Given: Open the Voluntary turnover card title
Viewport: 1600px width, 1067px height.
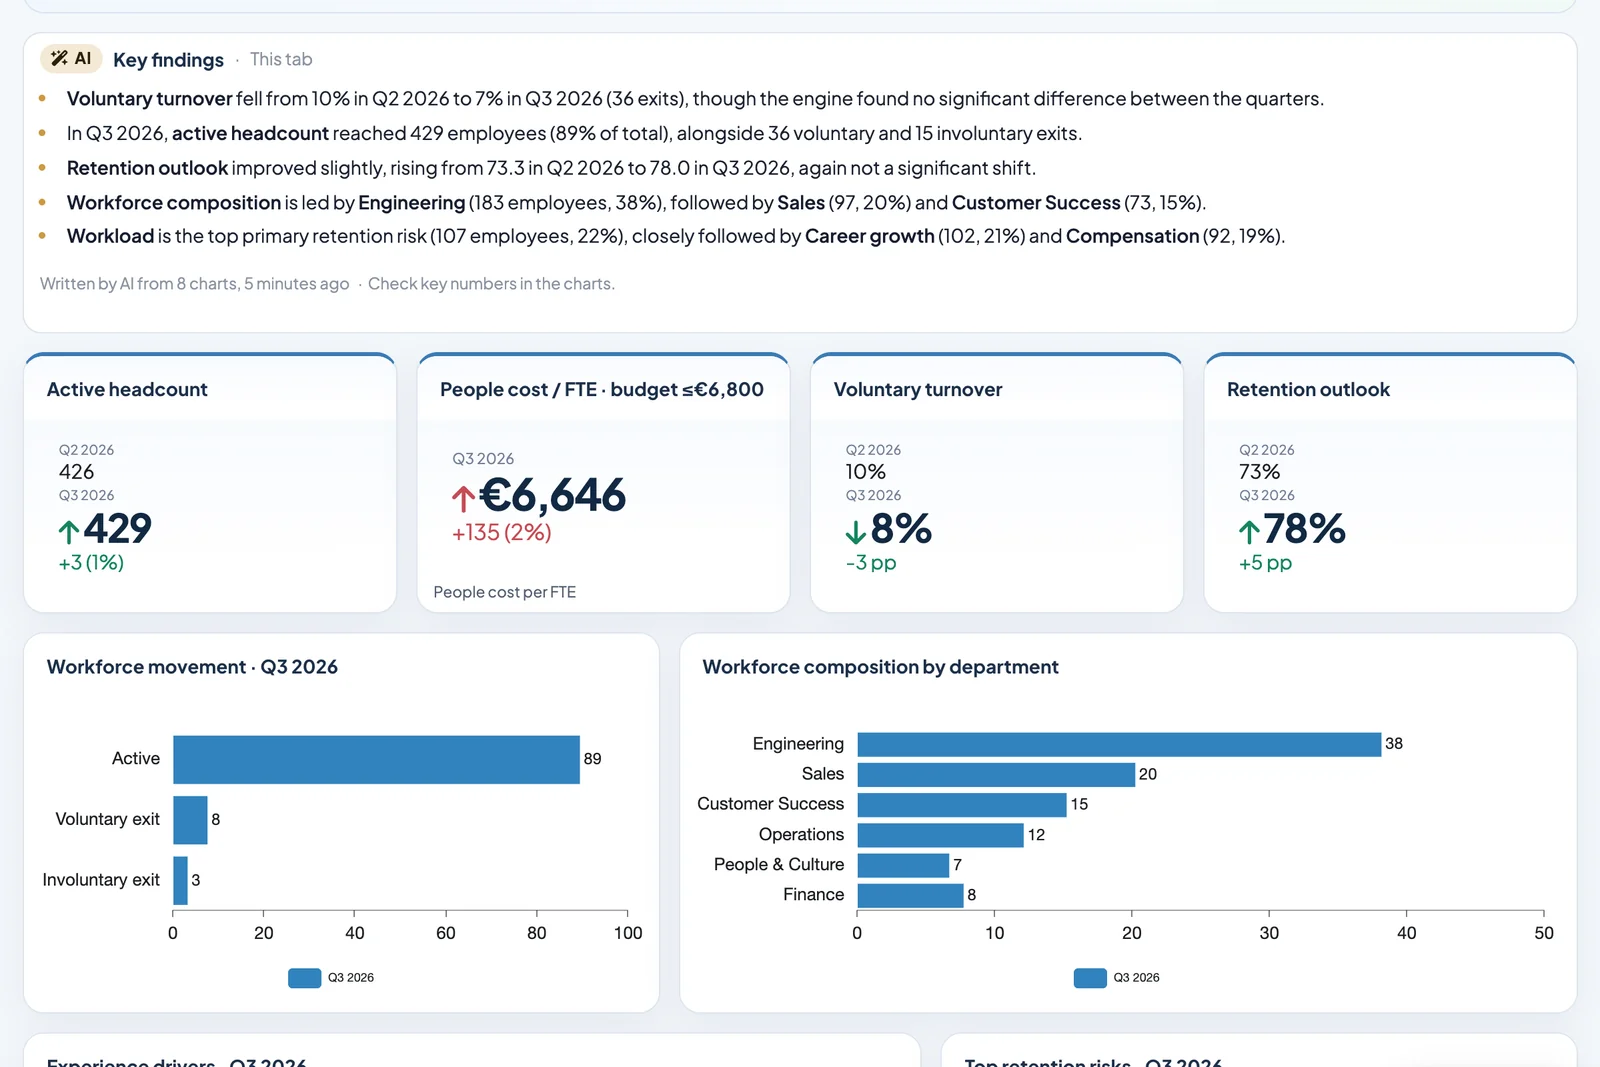Looking at the screenshot, I should [918, 389].
